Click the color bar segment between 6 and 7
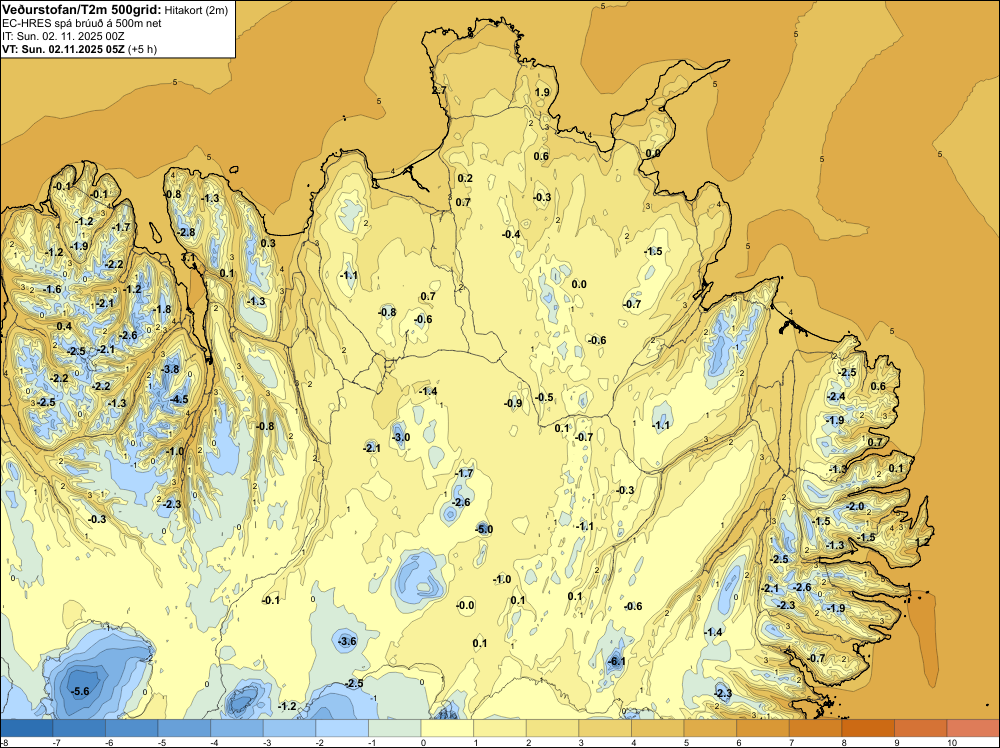Screen dimensions: 1000x748 pos(763,728)
